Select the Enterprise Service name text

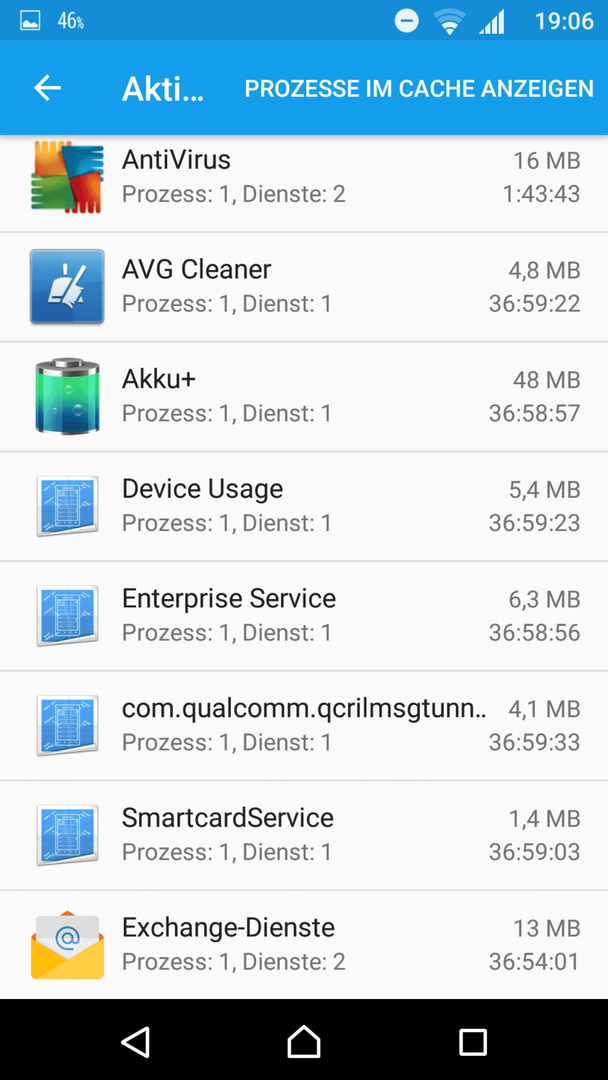229,599
